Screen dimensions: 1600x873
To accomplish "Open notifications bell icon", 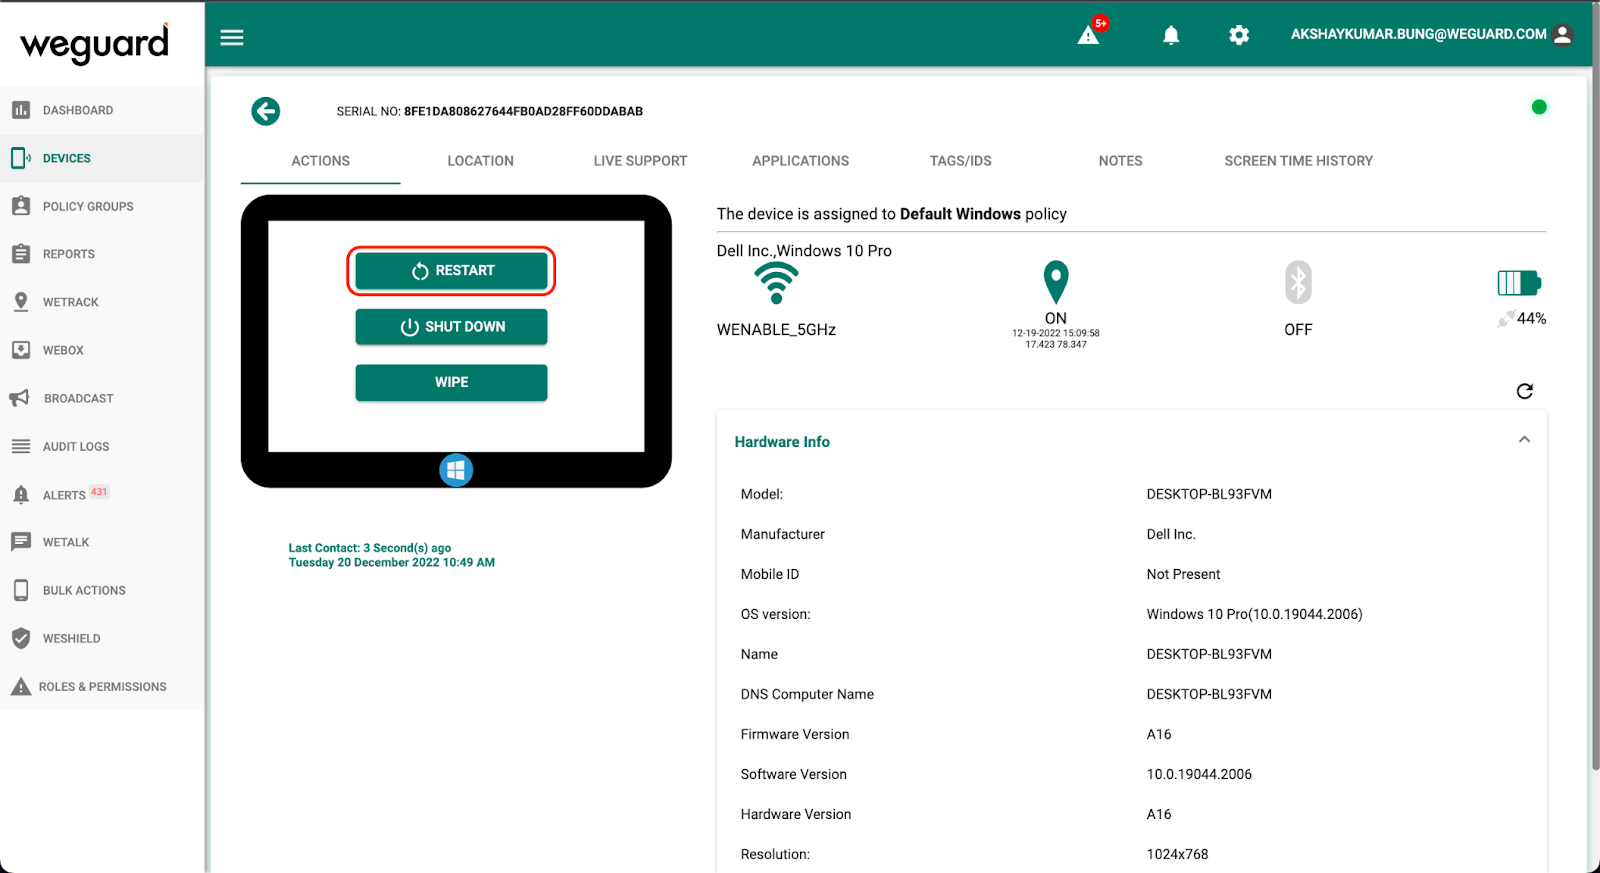I will pyautogui.click(x=1171, y=35).
